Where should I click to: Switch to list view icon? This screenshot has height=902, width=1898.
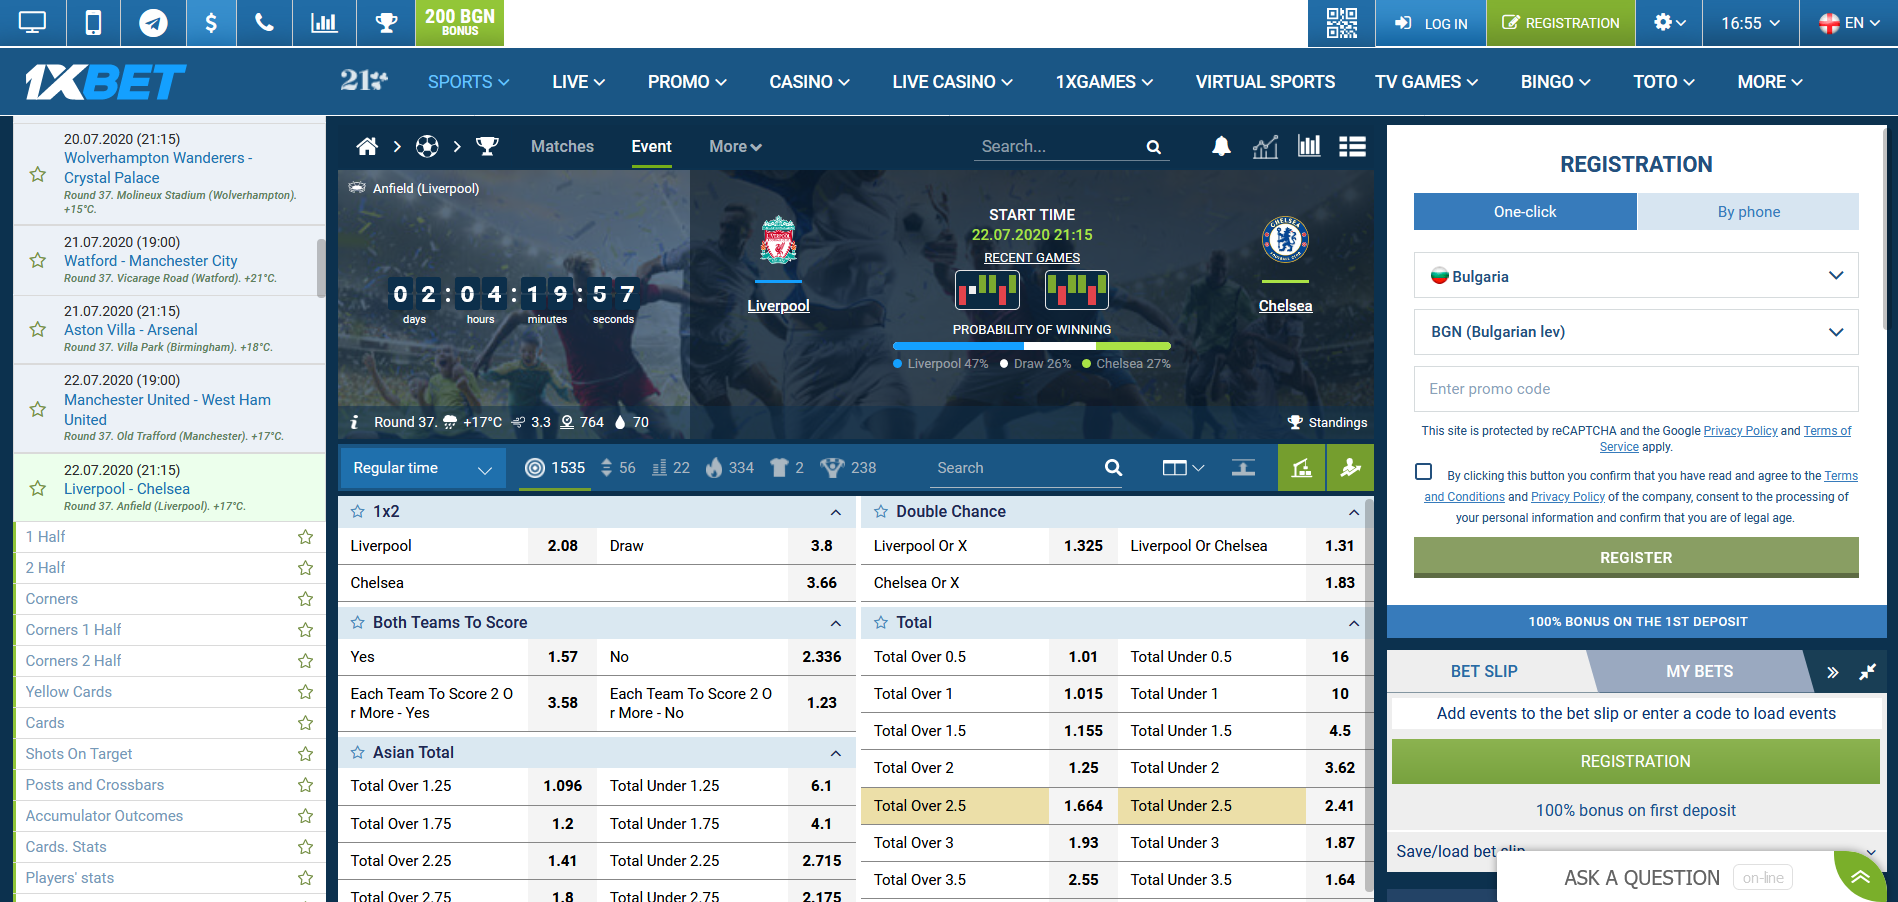point(1352,147)
